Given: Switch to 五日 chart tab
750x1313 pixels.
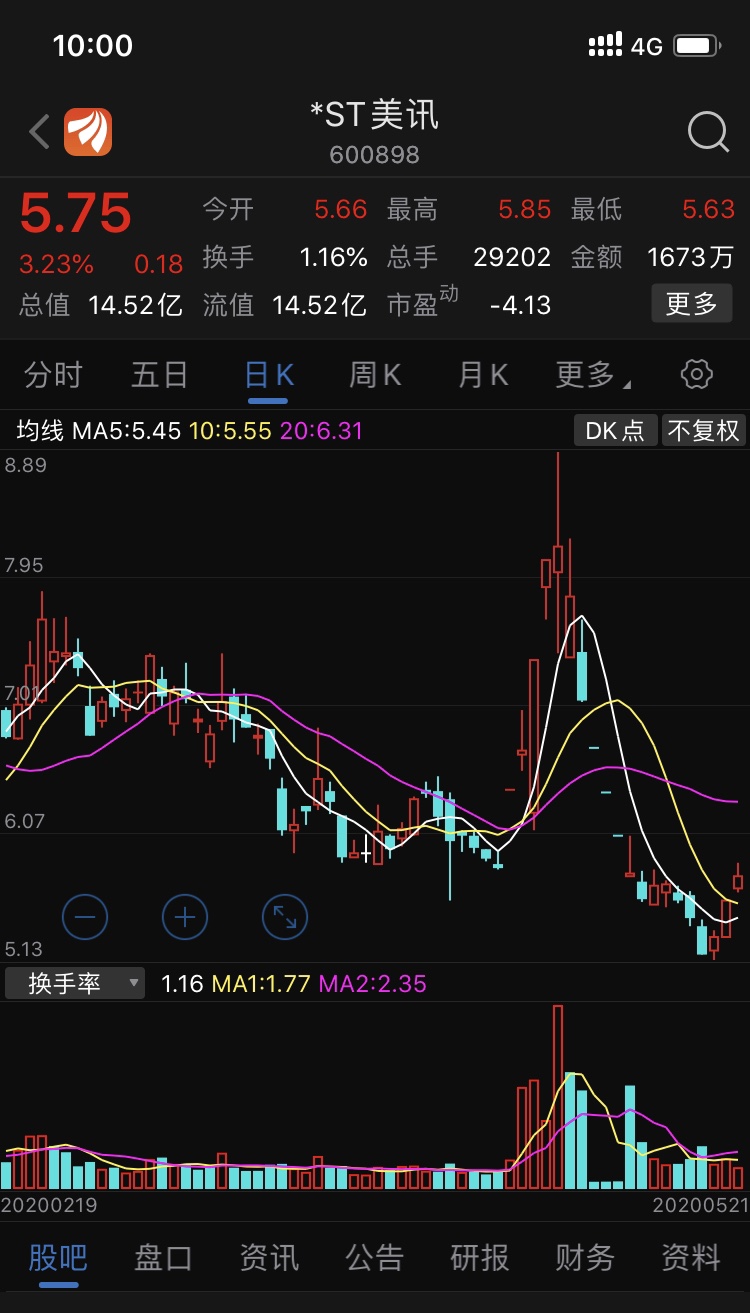Looking at the screenshot, I should pos(160,375).
